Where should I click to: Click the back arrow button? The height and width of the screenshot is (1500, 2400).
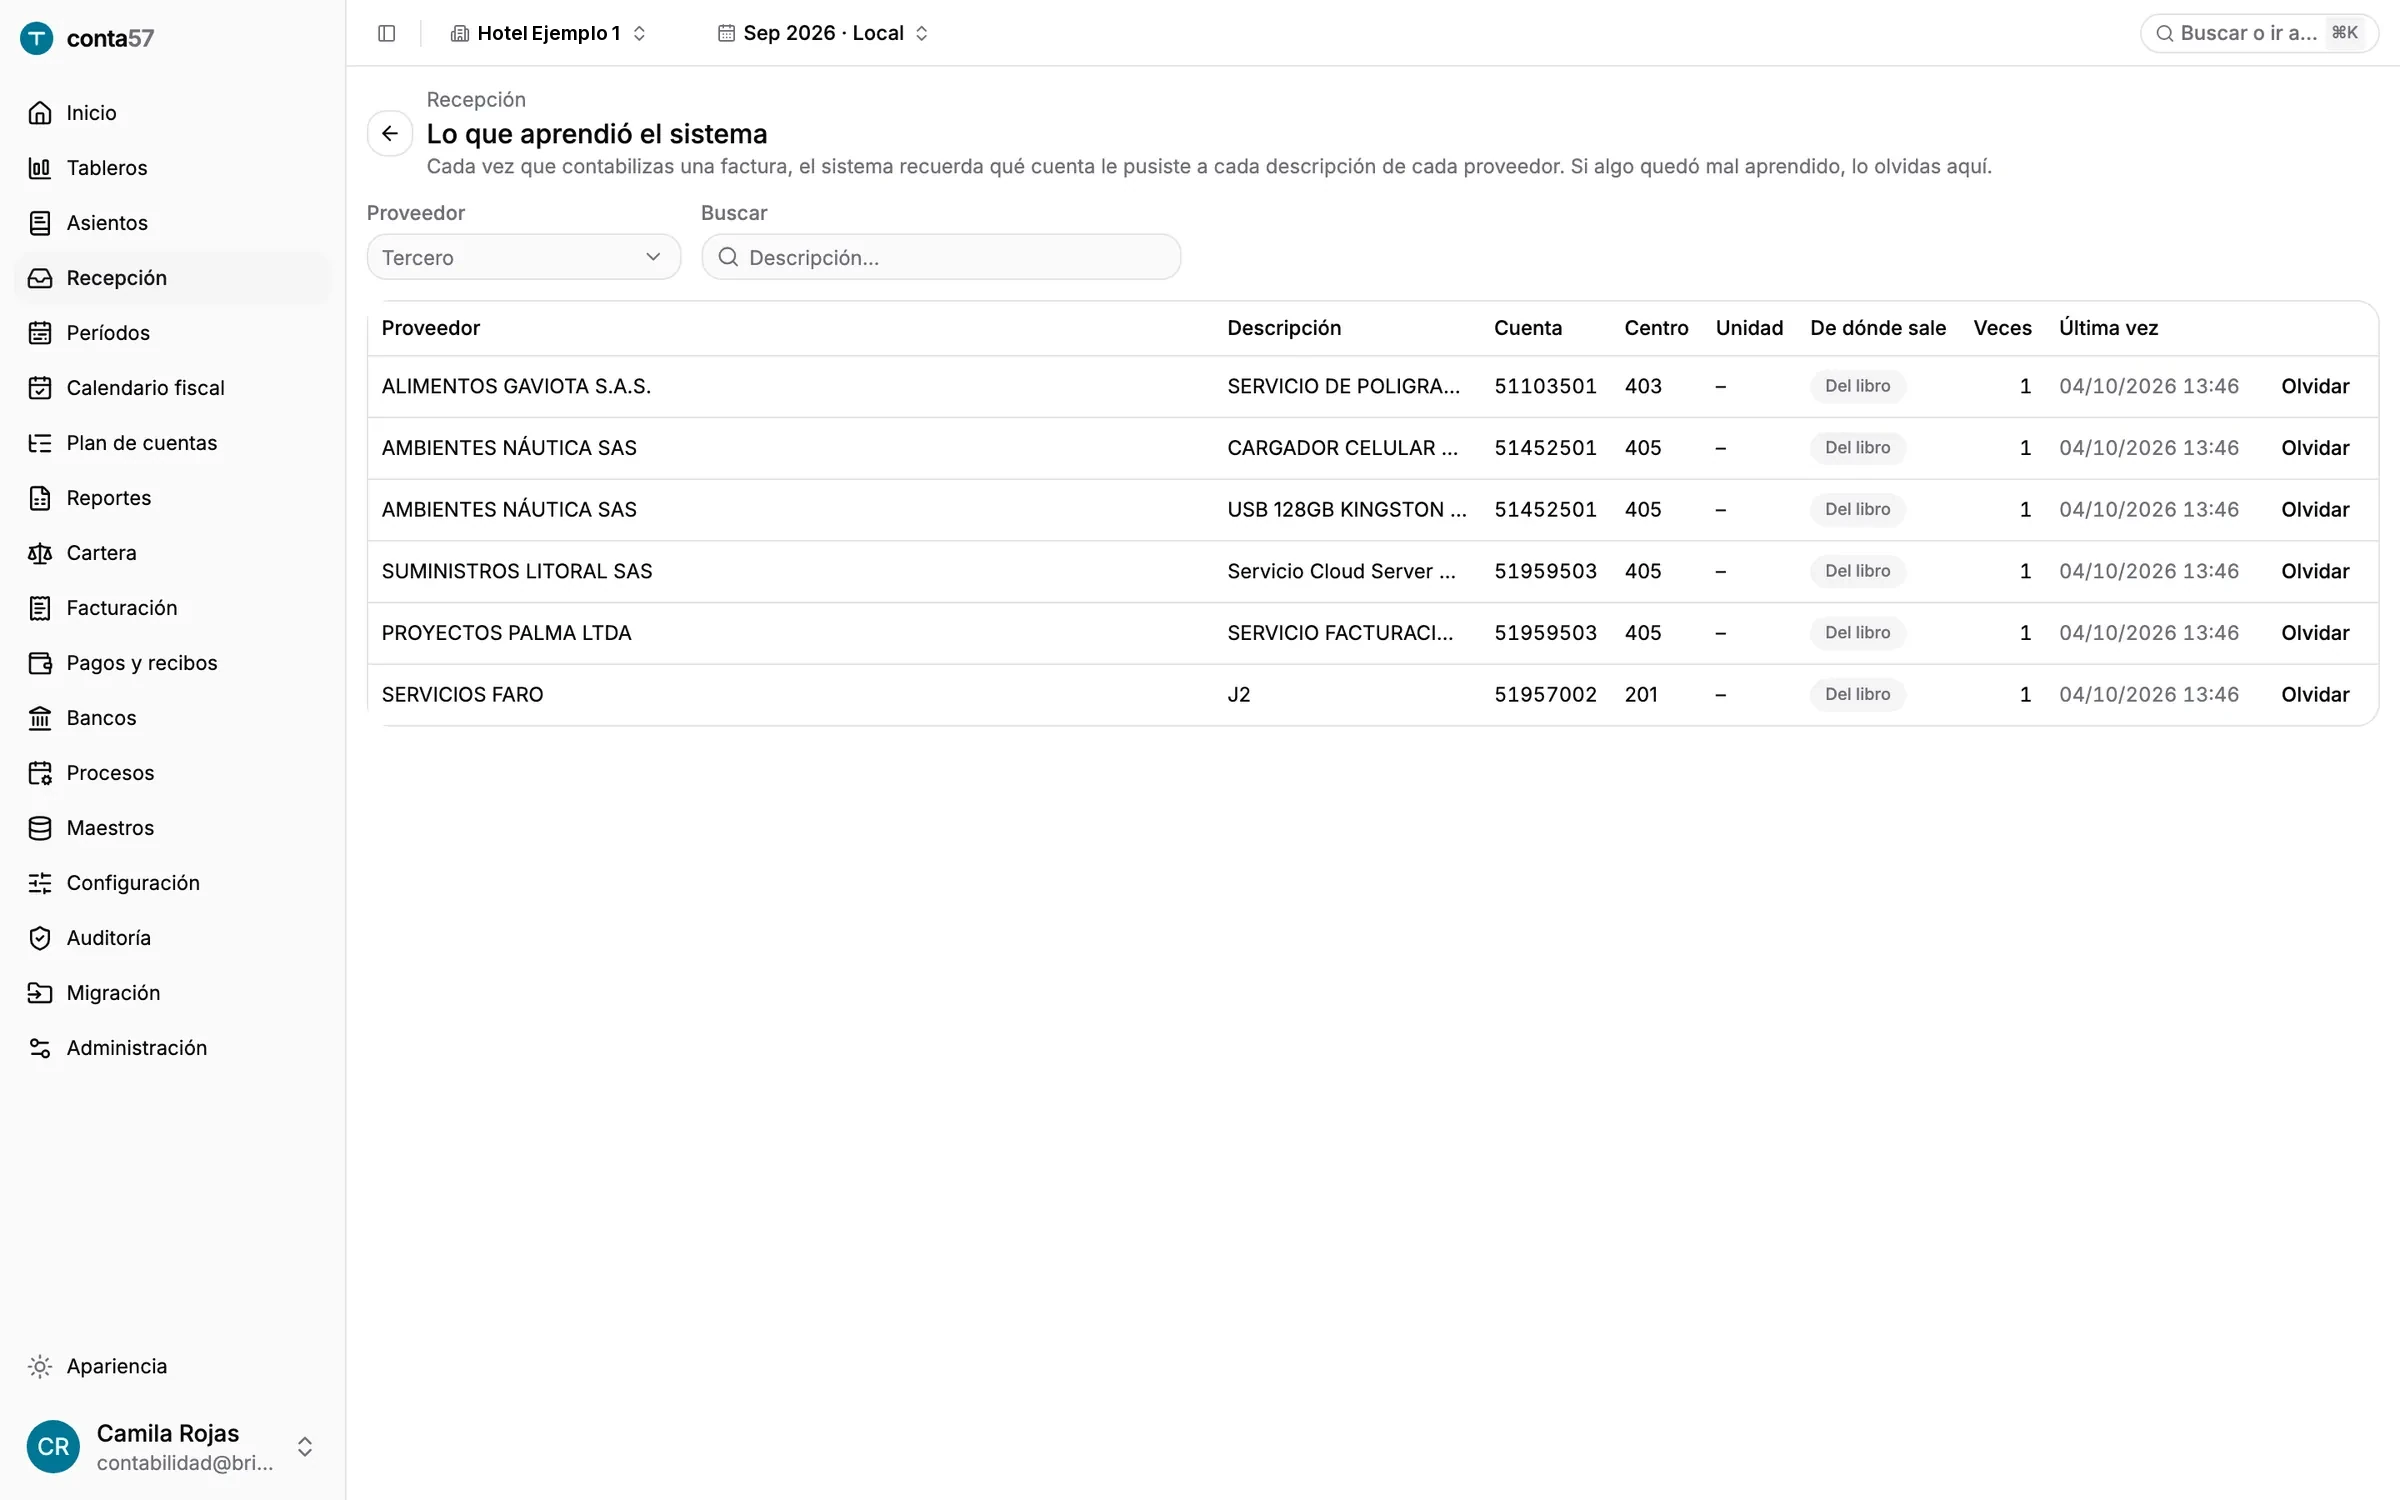(x=390, y=134)
